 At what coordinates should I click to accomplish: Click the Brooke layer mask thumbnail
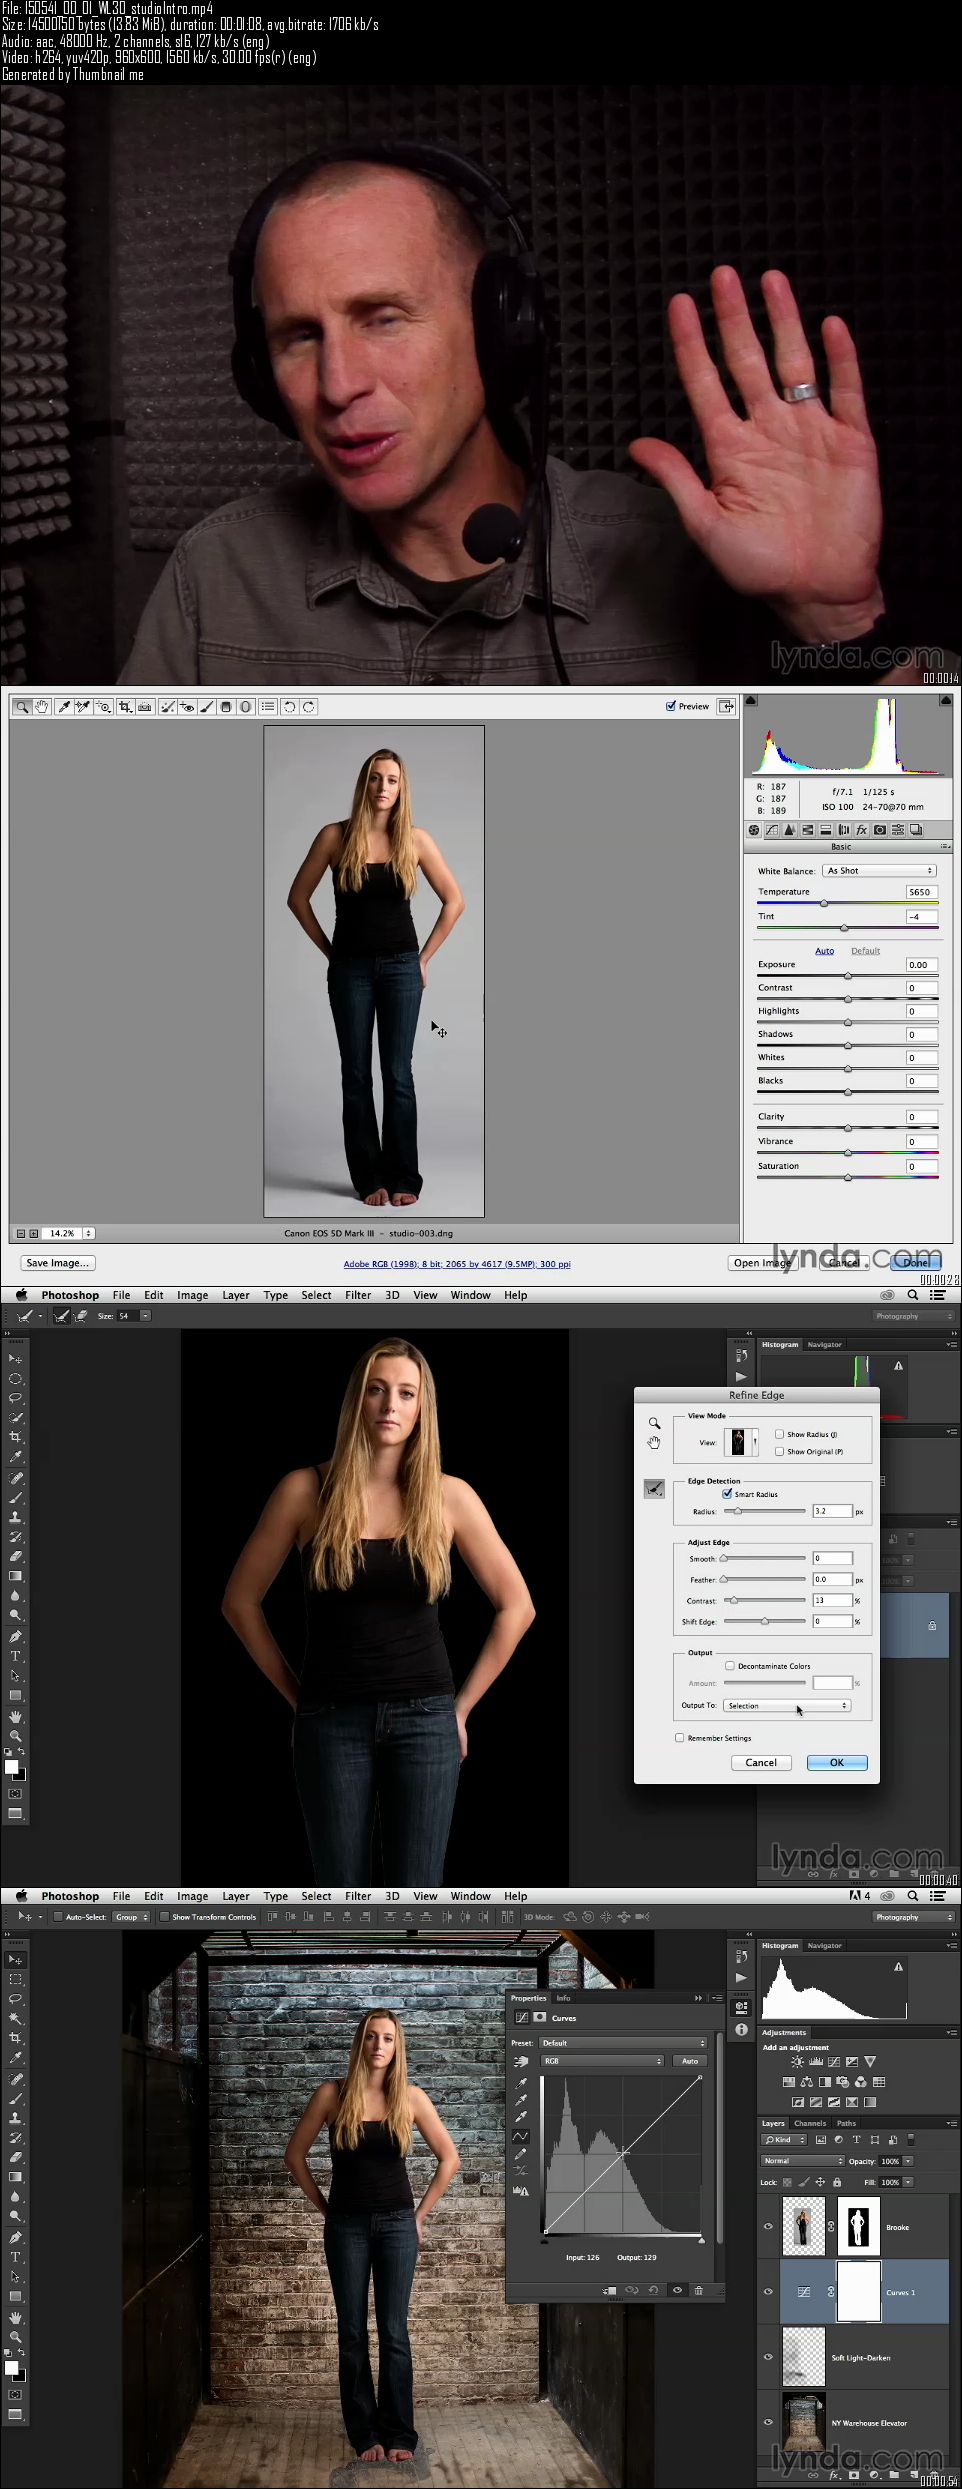click(x=858, y=2226)
